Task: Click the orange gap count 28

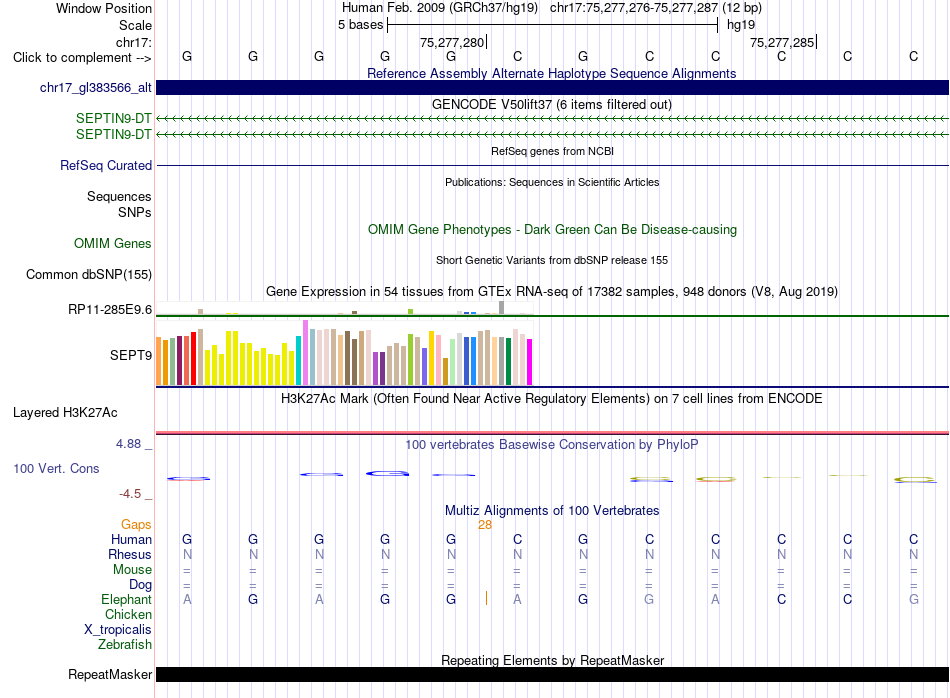Action: click(x=485, y=525)
